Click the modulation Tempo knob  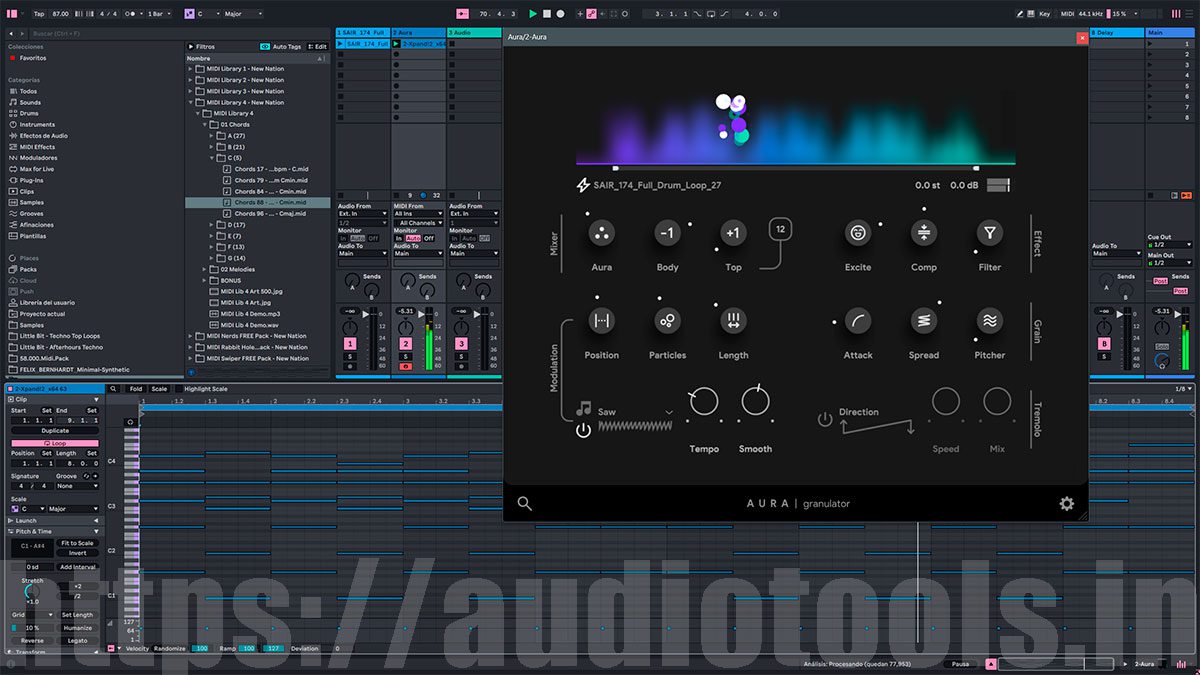704,402
